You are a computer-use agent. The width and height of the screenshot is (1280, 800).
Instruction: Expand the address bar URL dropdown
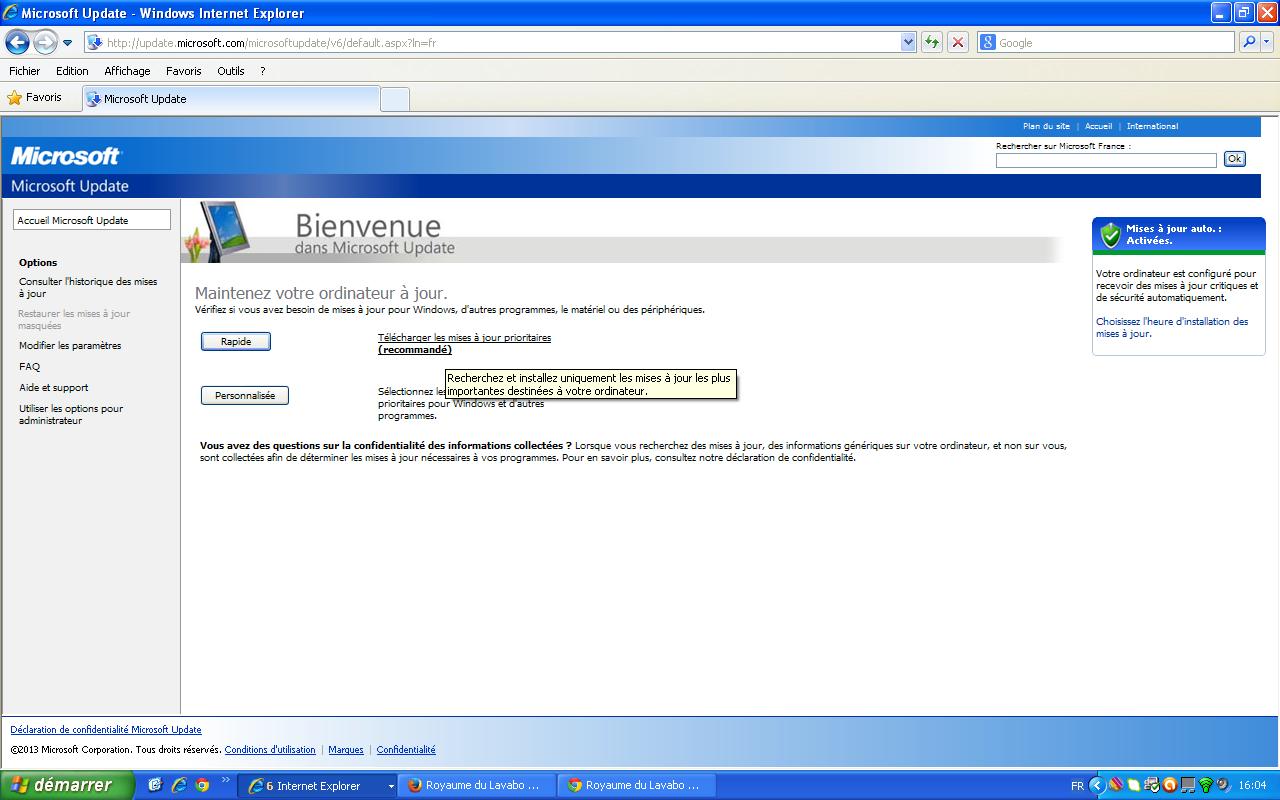pyautogui.click(x=908, y=42)
